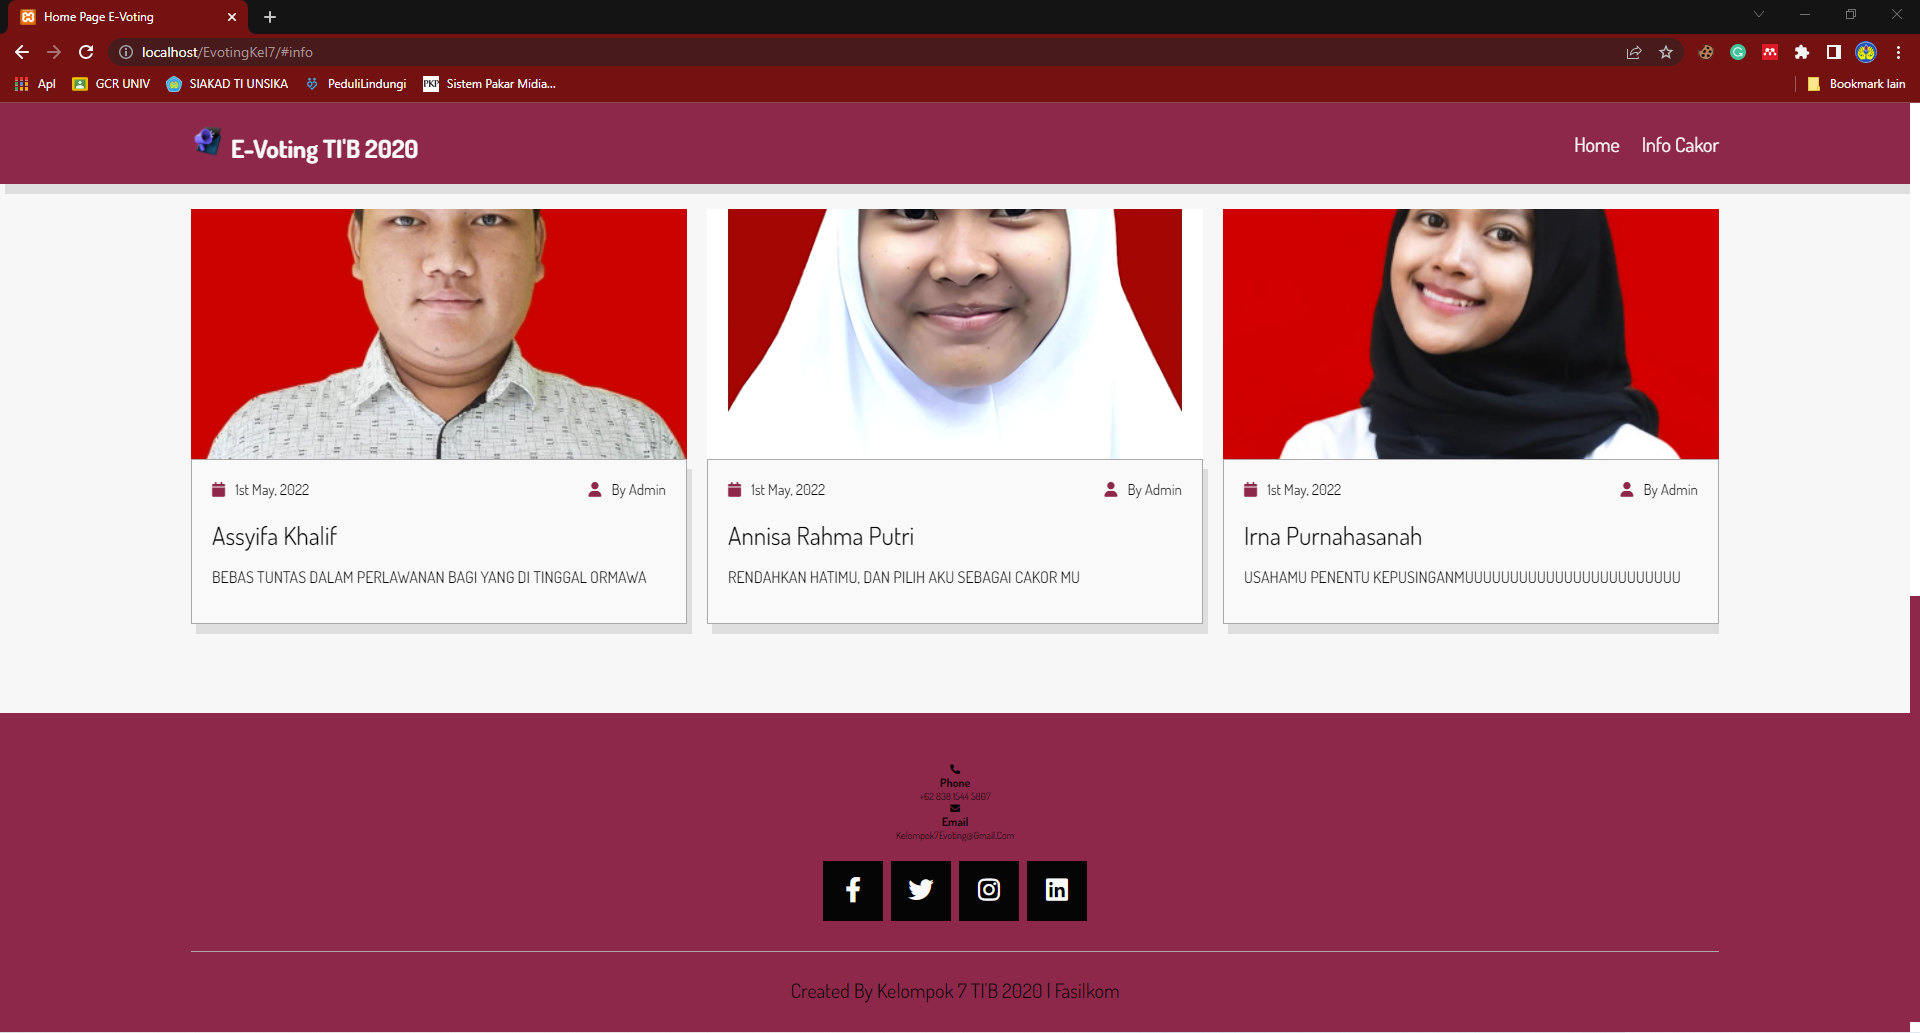Click the admin person icon on Irna Purnahasanah's card
The height and width of the screenshot is (1033, 1920).
pyautogui.click(x=1626, y=489)
